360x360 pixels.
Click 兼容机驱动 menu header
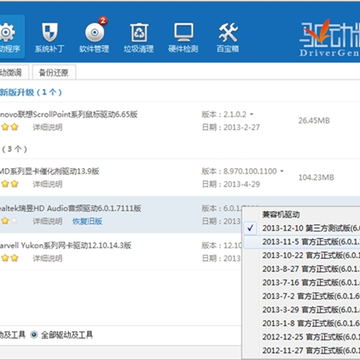[x=281, y=214]
